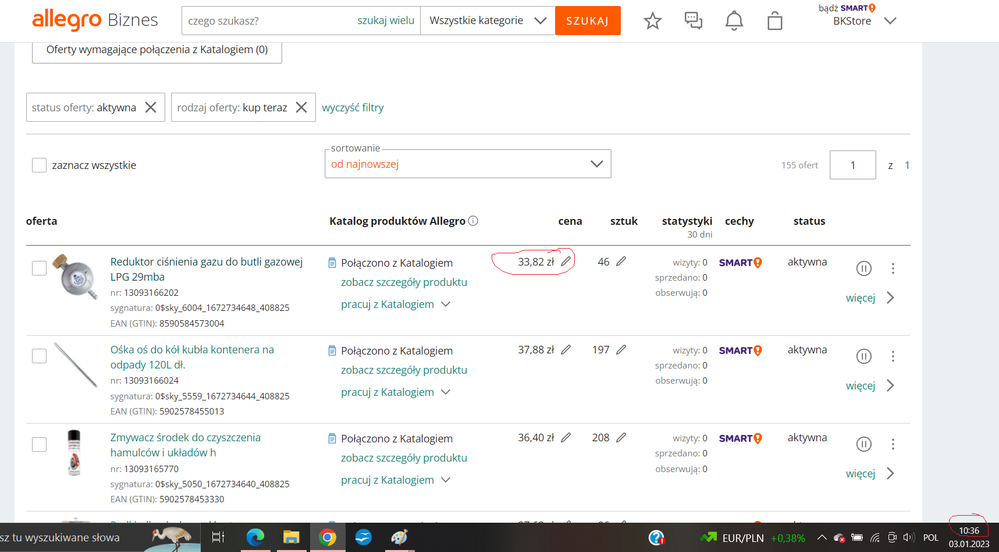Edit quantity pencil next to 197 sztuk
The image size is (999, 552).
[621, 350]
